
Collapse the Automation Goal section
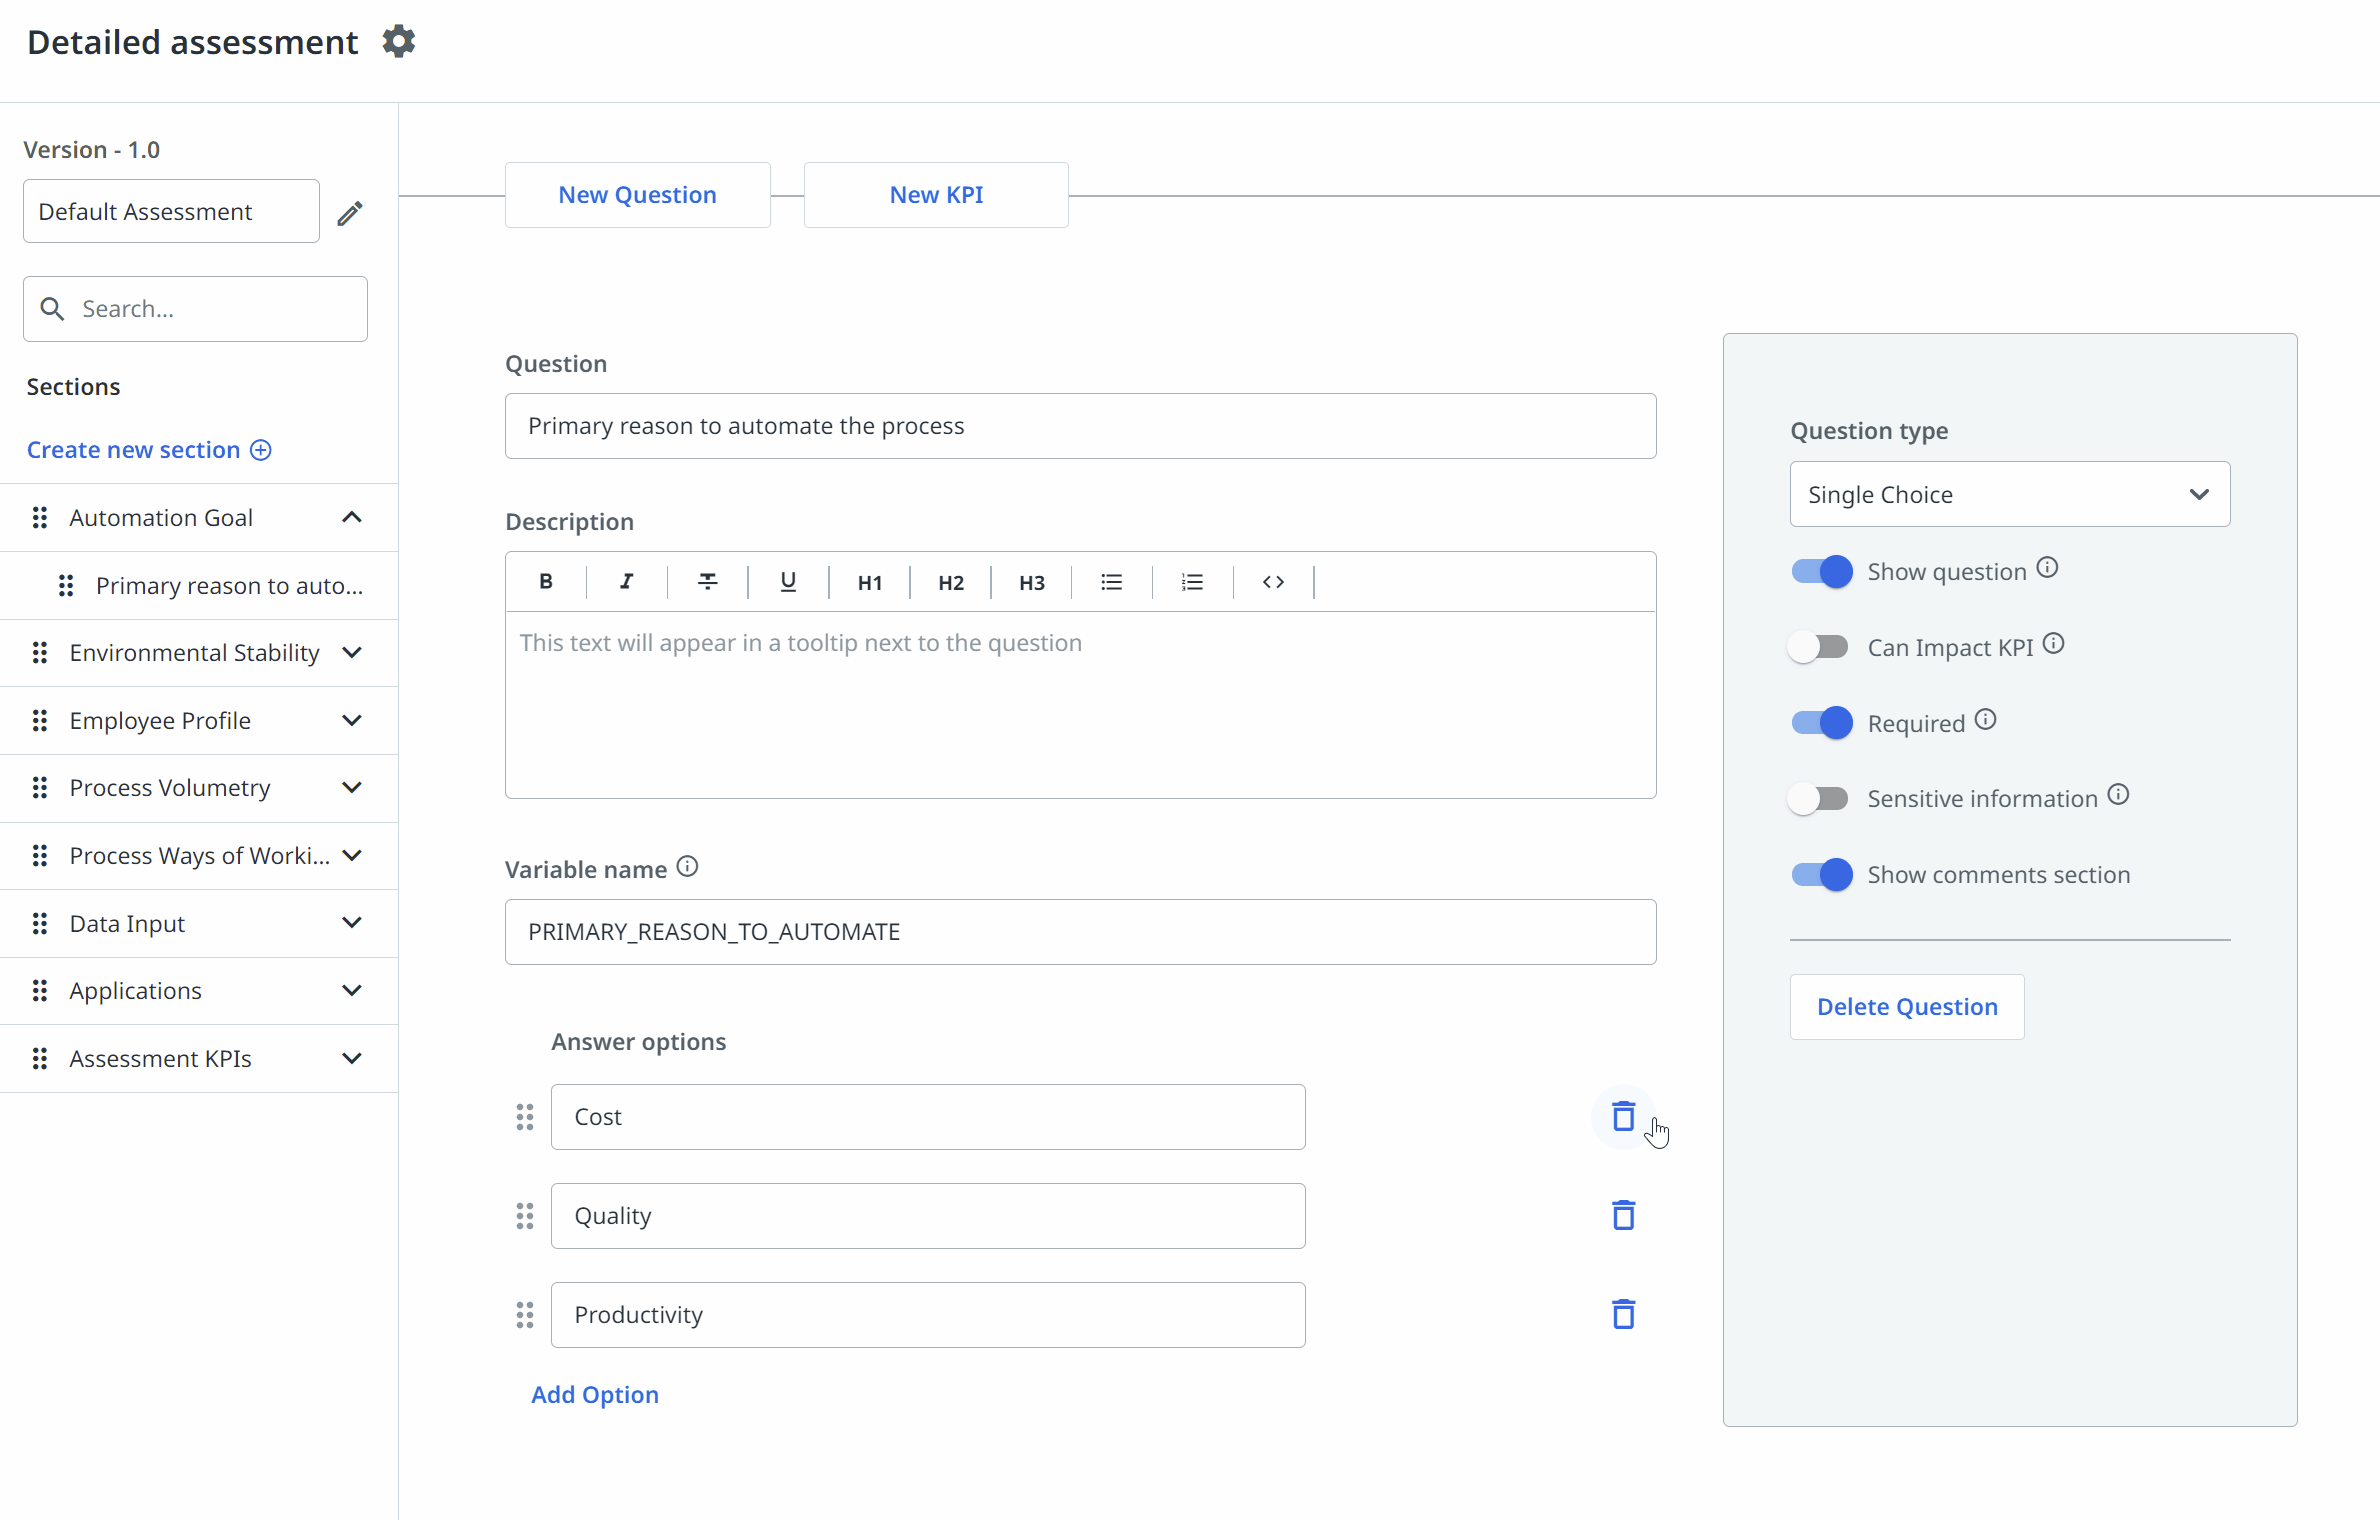[352, 518]
